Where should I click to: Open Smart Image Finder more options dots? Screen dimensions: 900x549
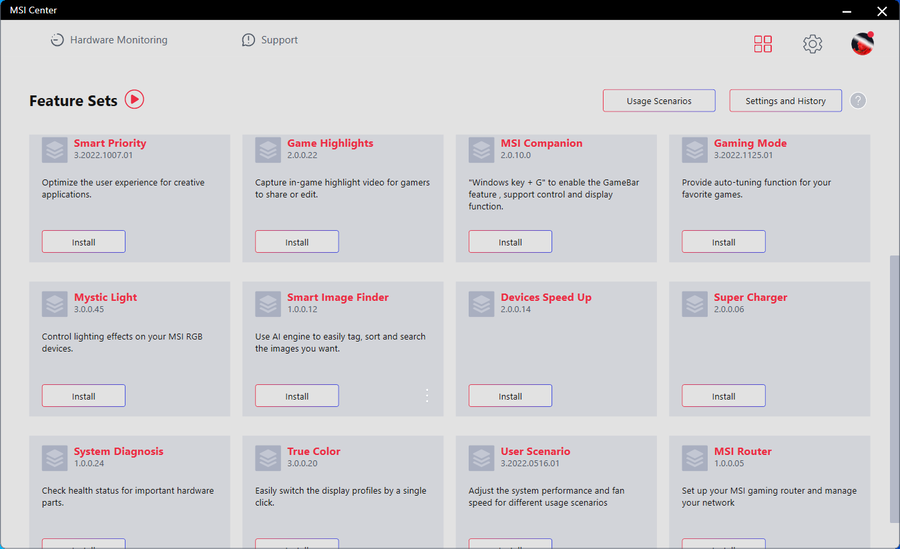click(x=426, y=395)
